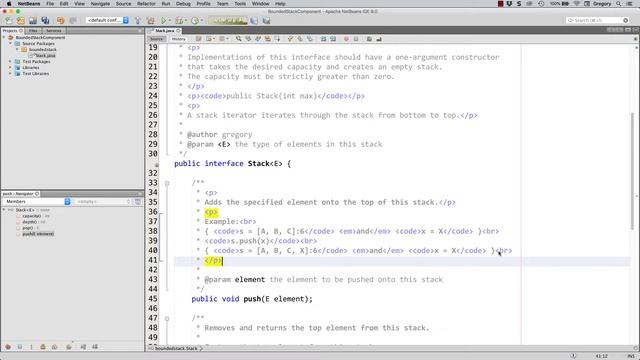Focus the IDE search field

click(598, 20)
